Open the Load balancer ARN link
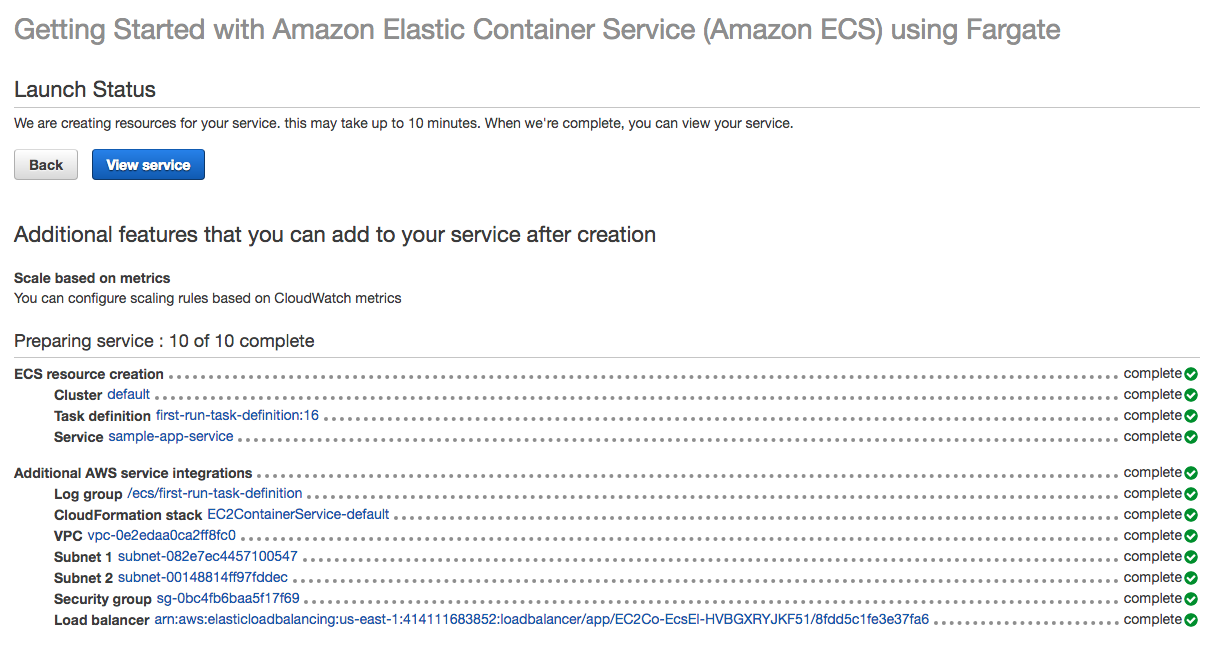1231x656 pixels. coord(541,620)
